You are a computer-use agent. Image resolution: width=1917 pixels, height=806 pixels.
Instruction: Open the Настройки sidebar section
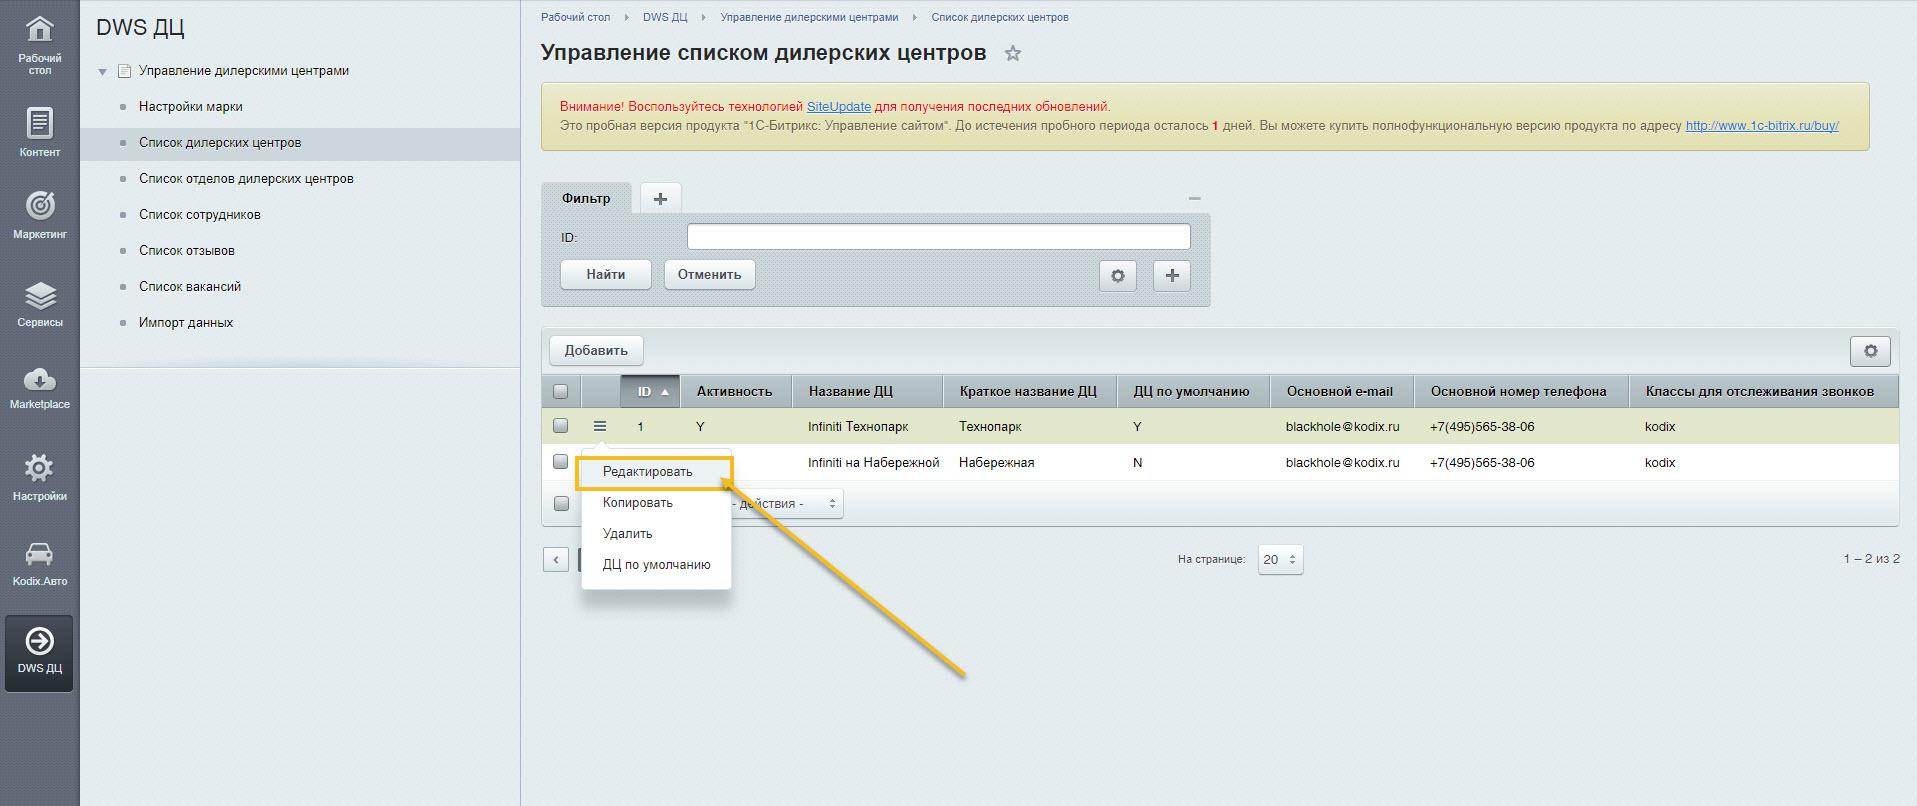click(40, 477)
